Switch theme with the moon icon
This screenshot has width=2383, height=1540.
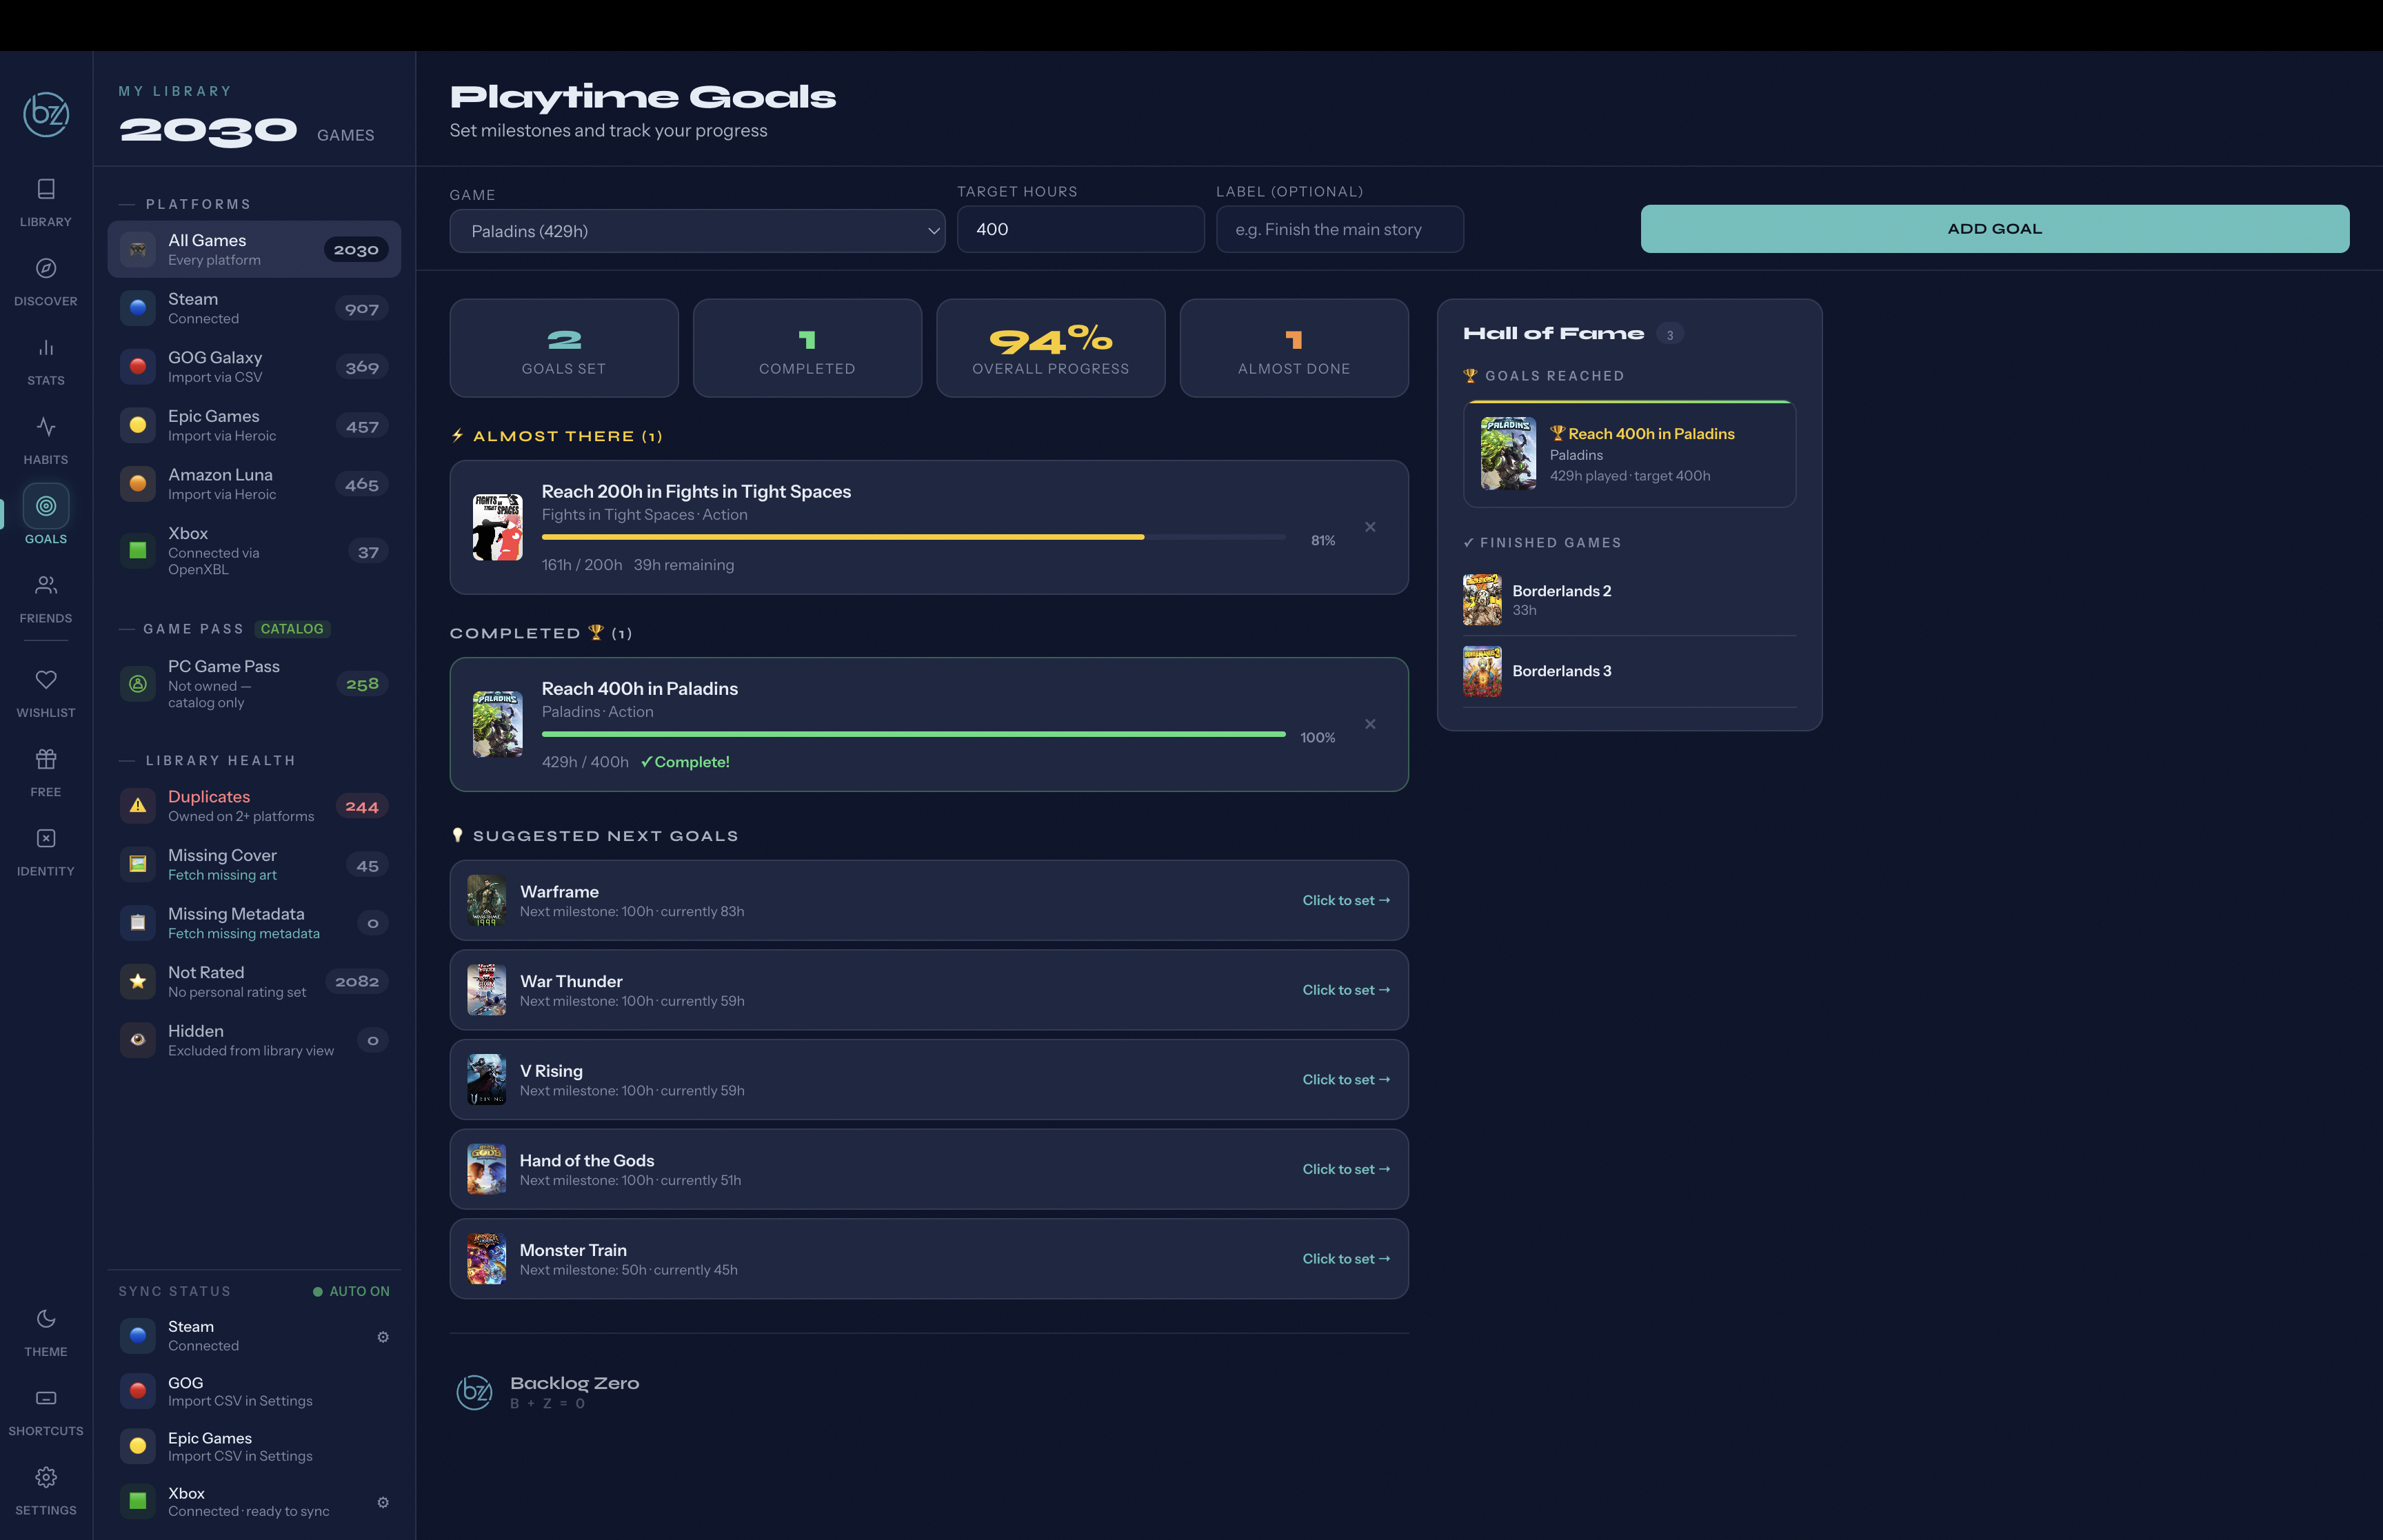click(46, 1319)
